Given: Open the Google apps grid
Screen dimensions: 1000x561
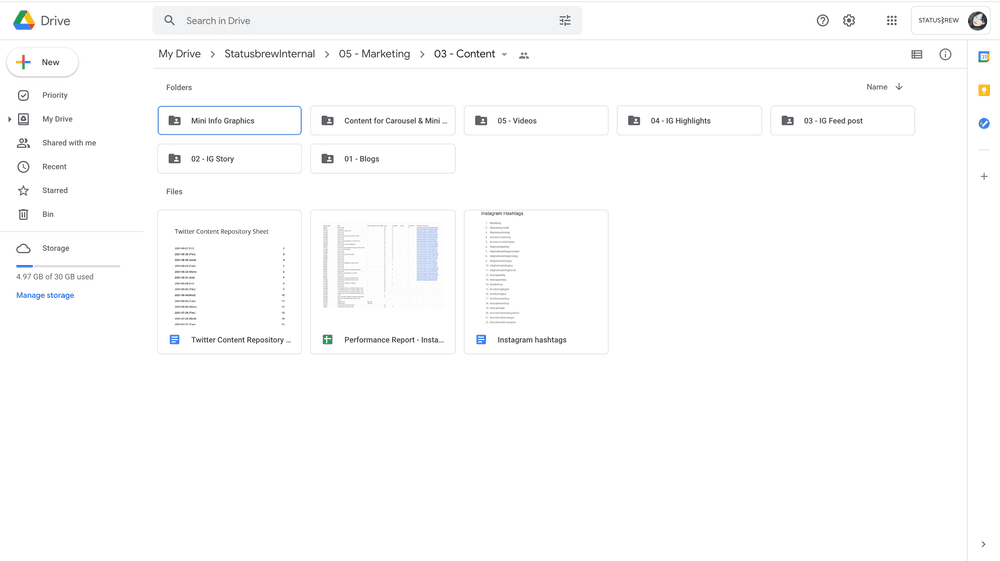Looking at the screenshot, I should (891, 21).
